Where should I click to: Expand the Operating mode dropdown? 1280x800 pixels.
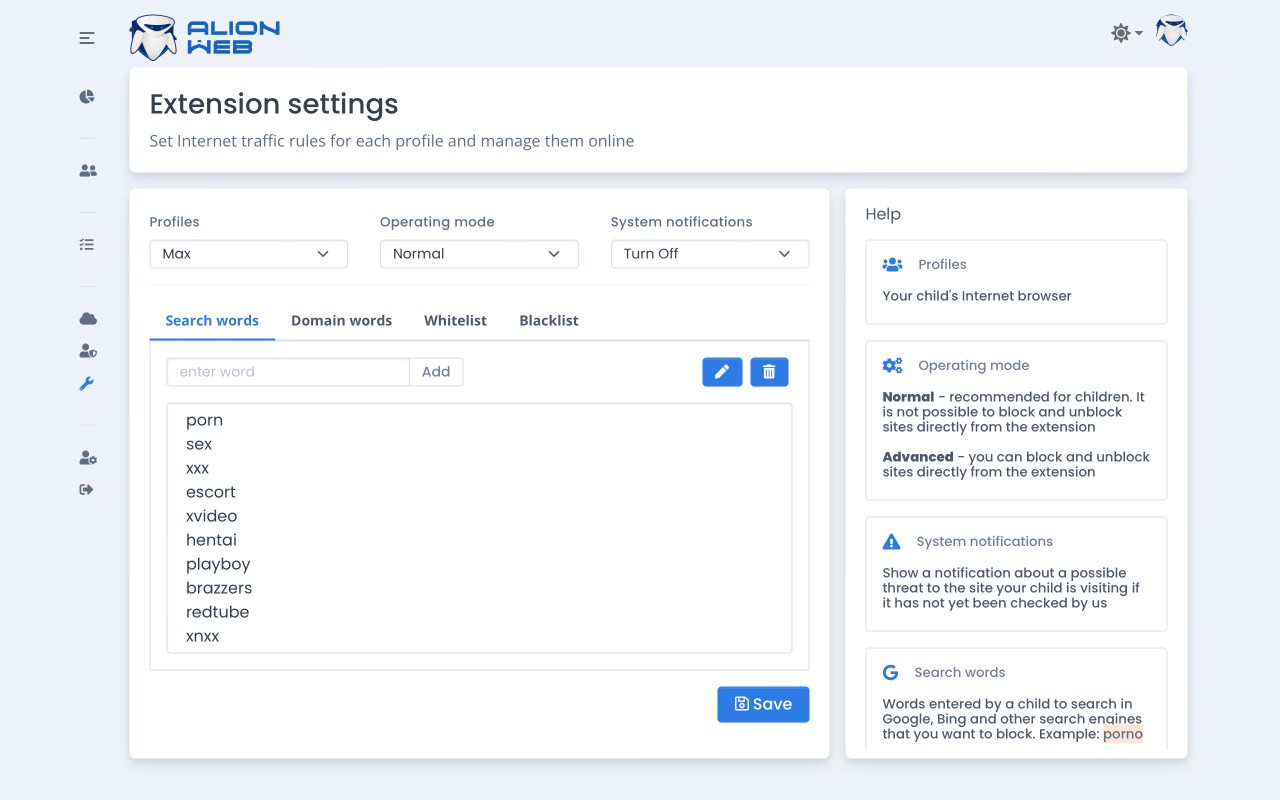[479, 254]
